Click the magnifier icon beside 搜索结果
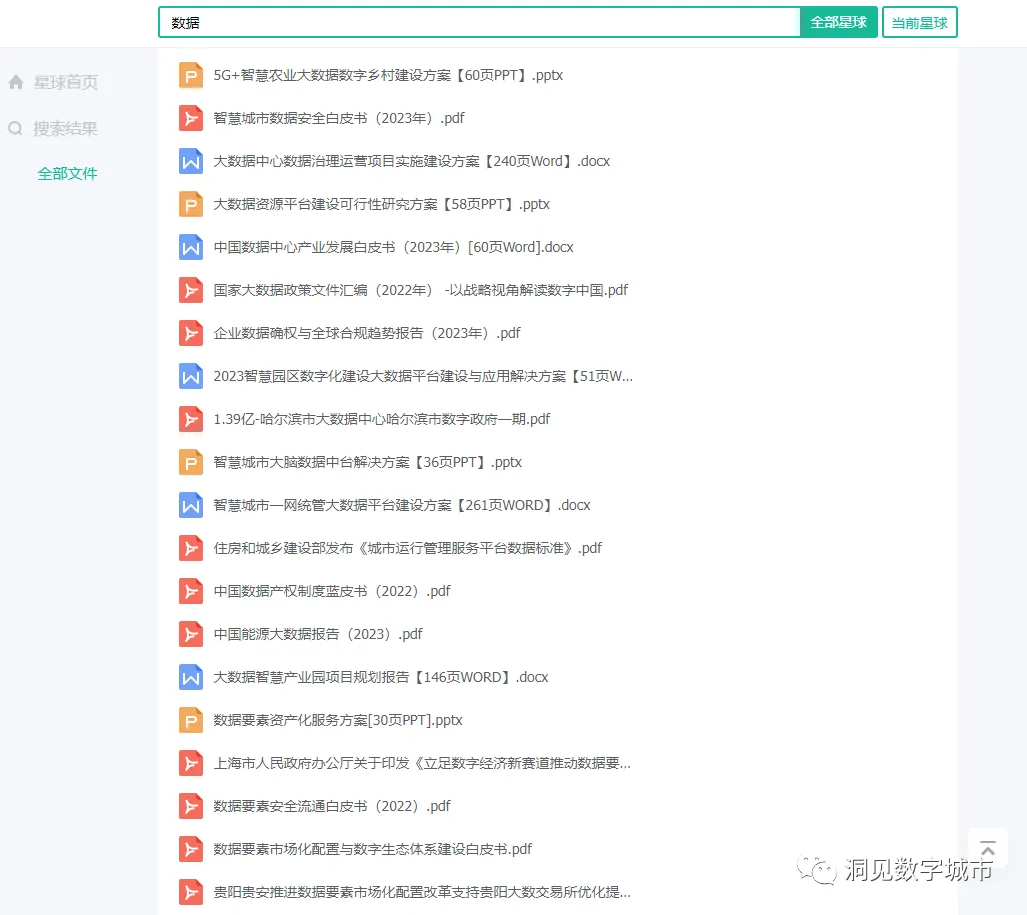The image size is (1027, 915). [16, 128]
